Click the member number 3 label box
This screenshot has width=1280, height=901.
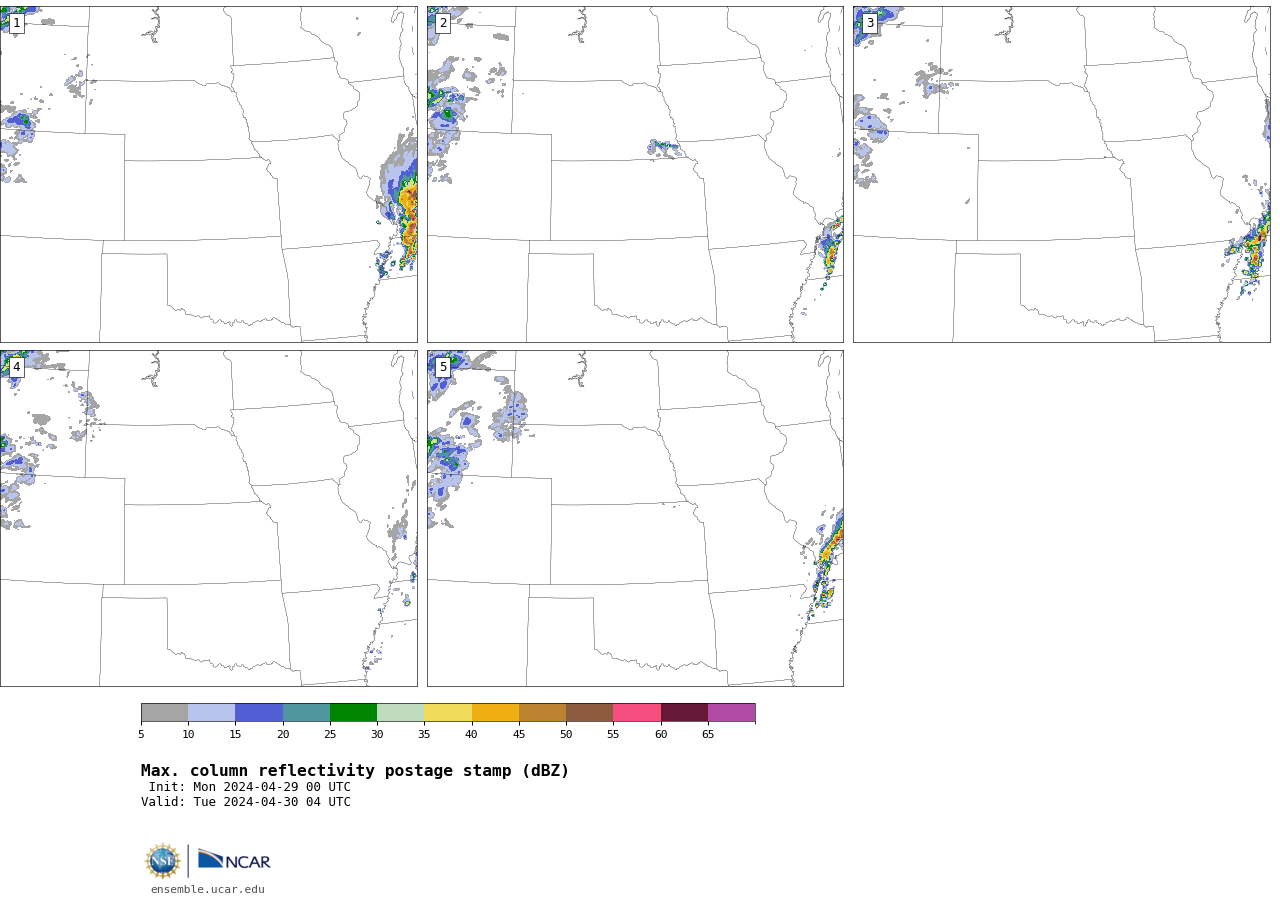870,23
